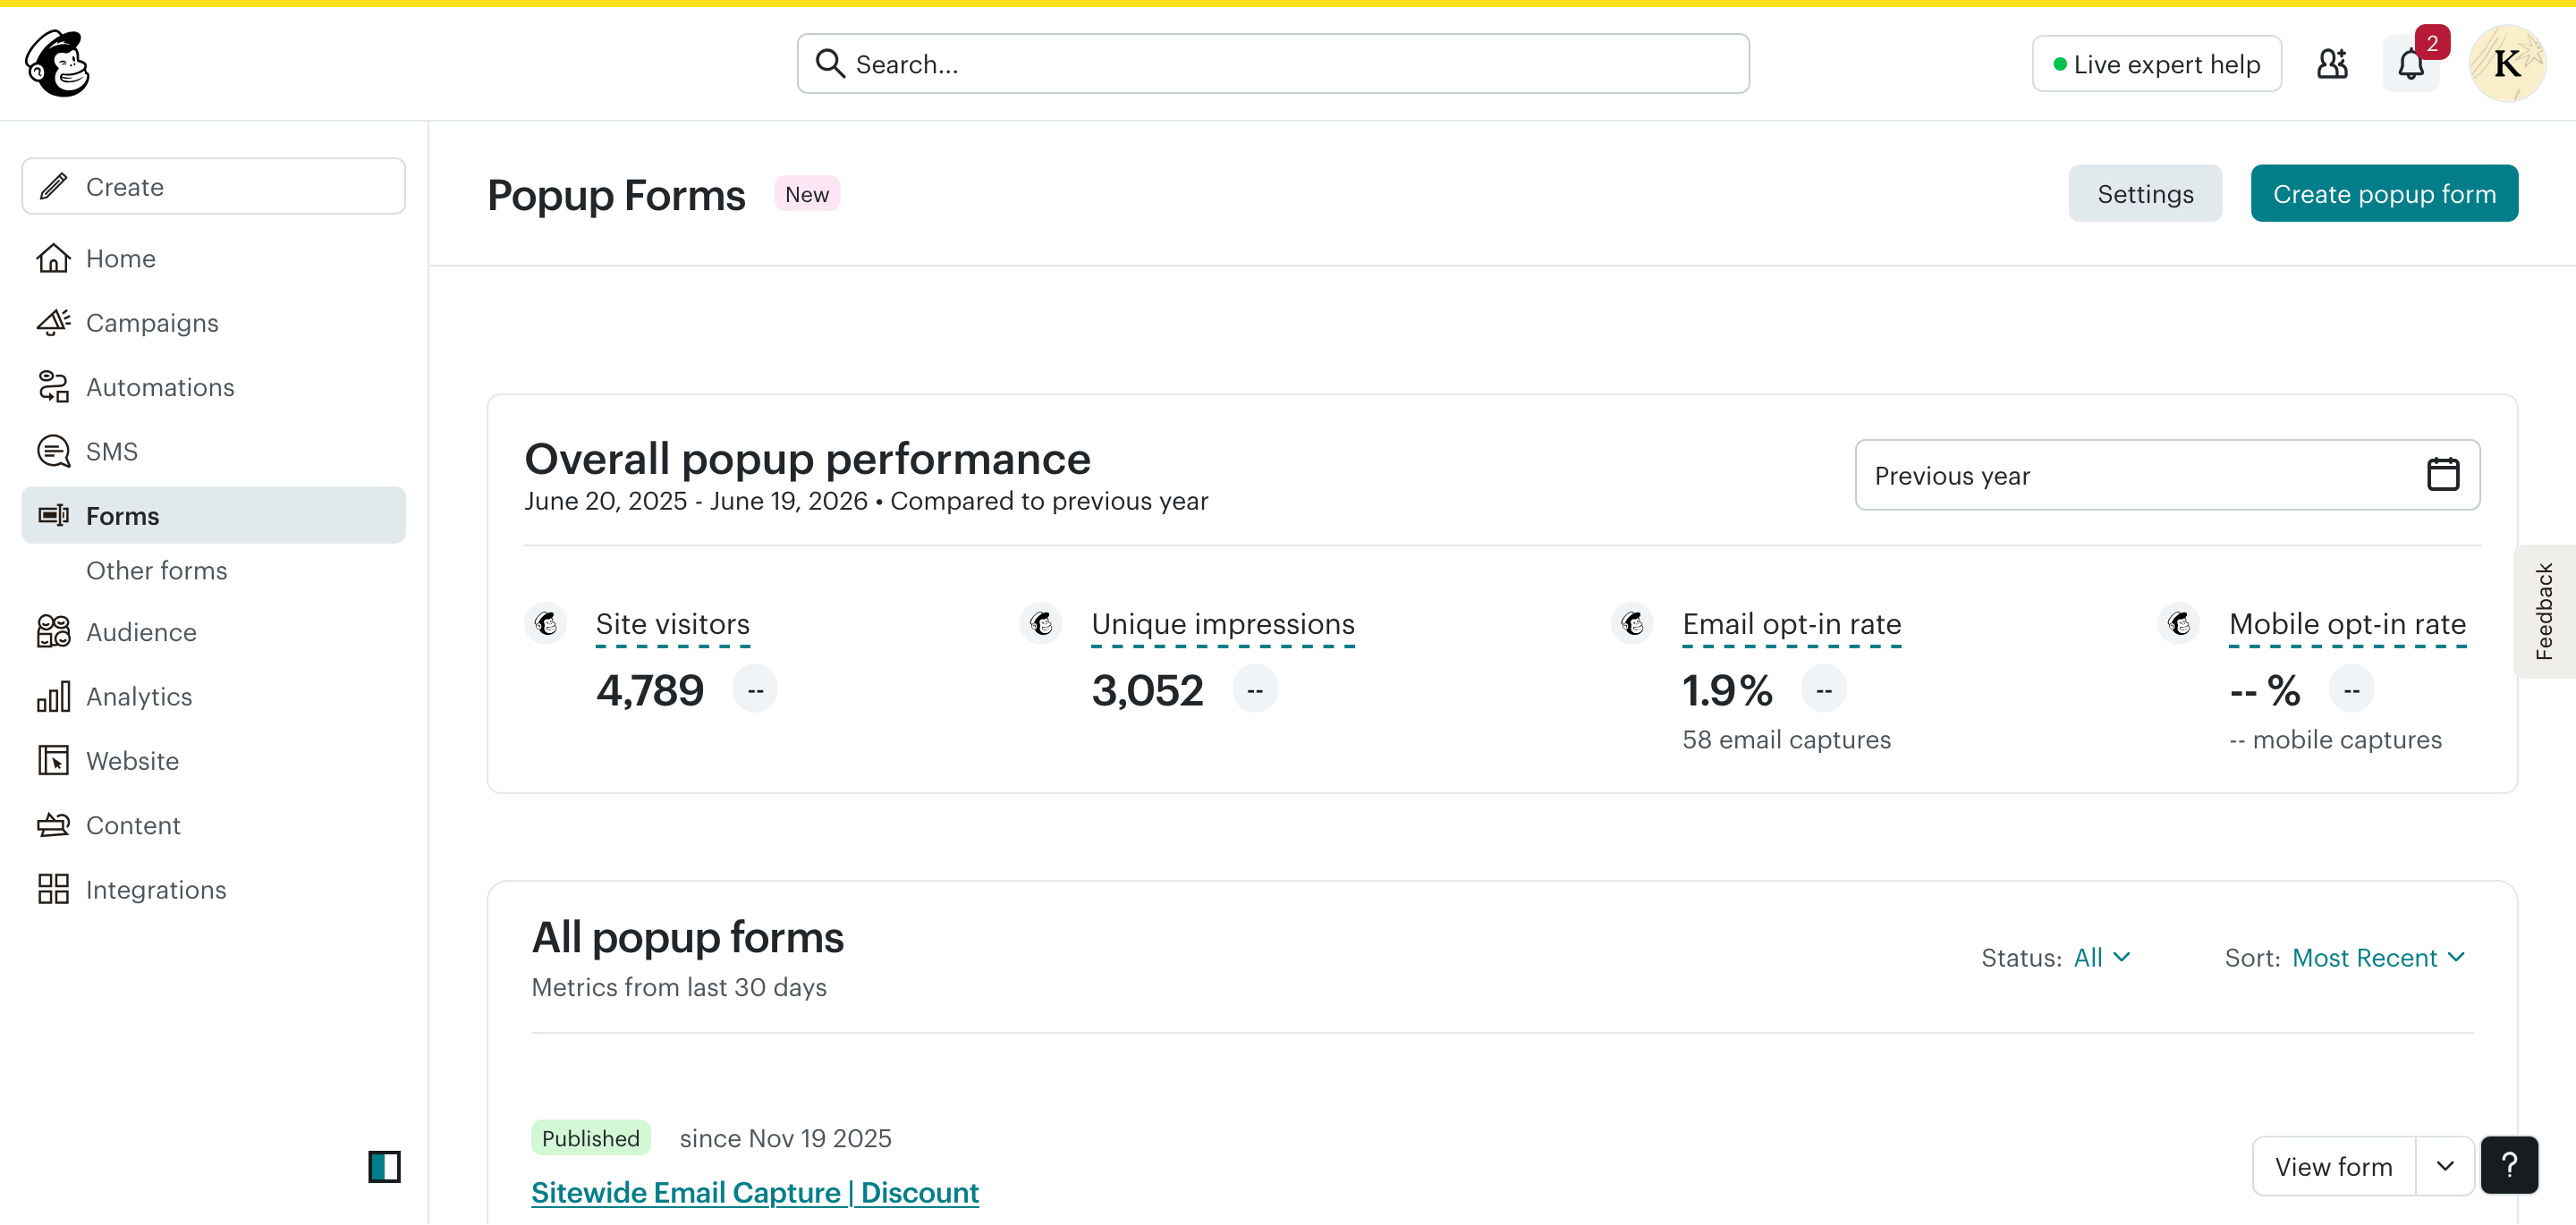Screen dimensions: 2576x1225
Task: Expand the arrow next to View form
Action: point(2445,1166)
